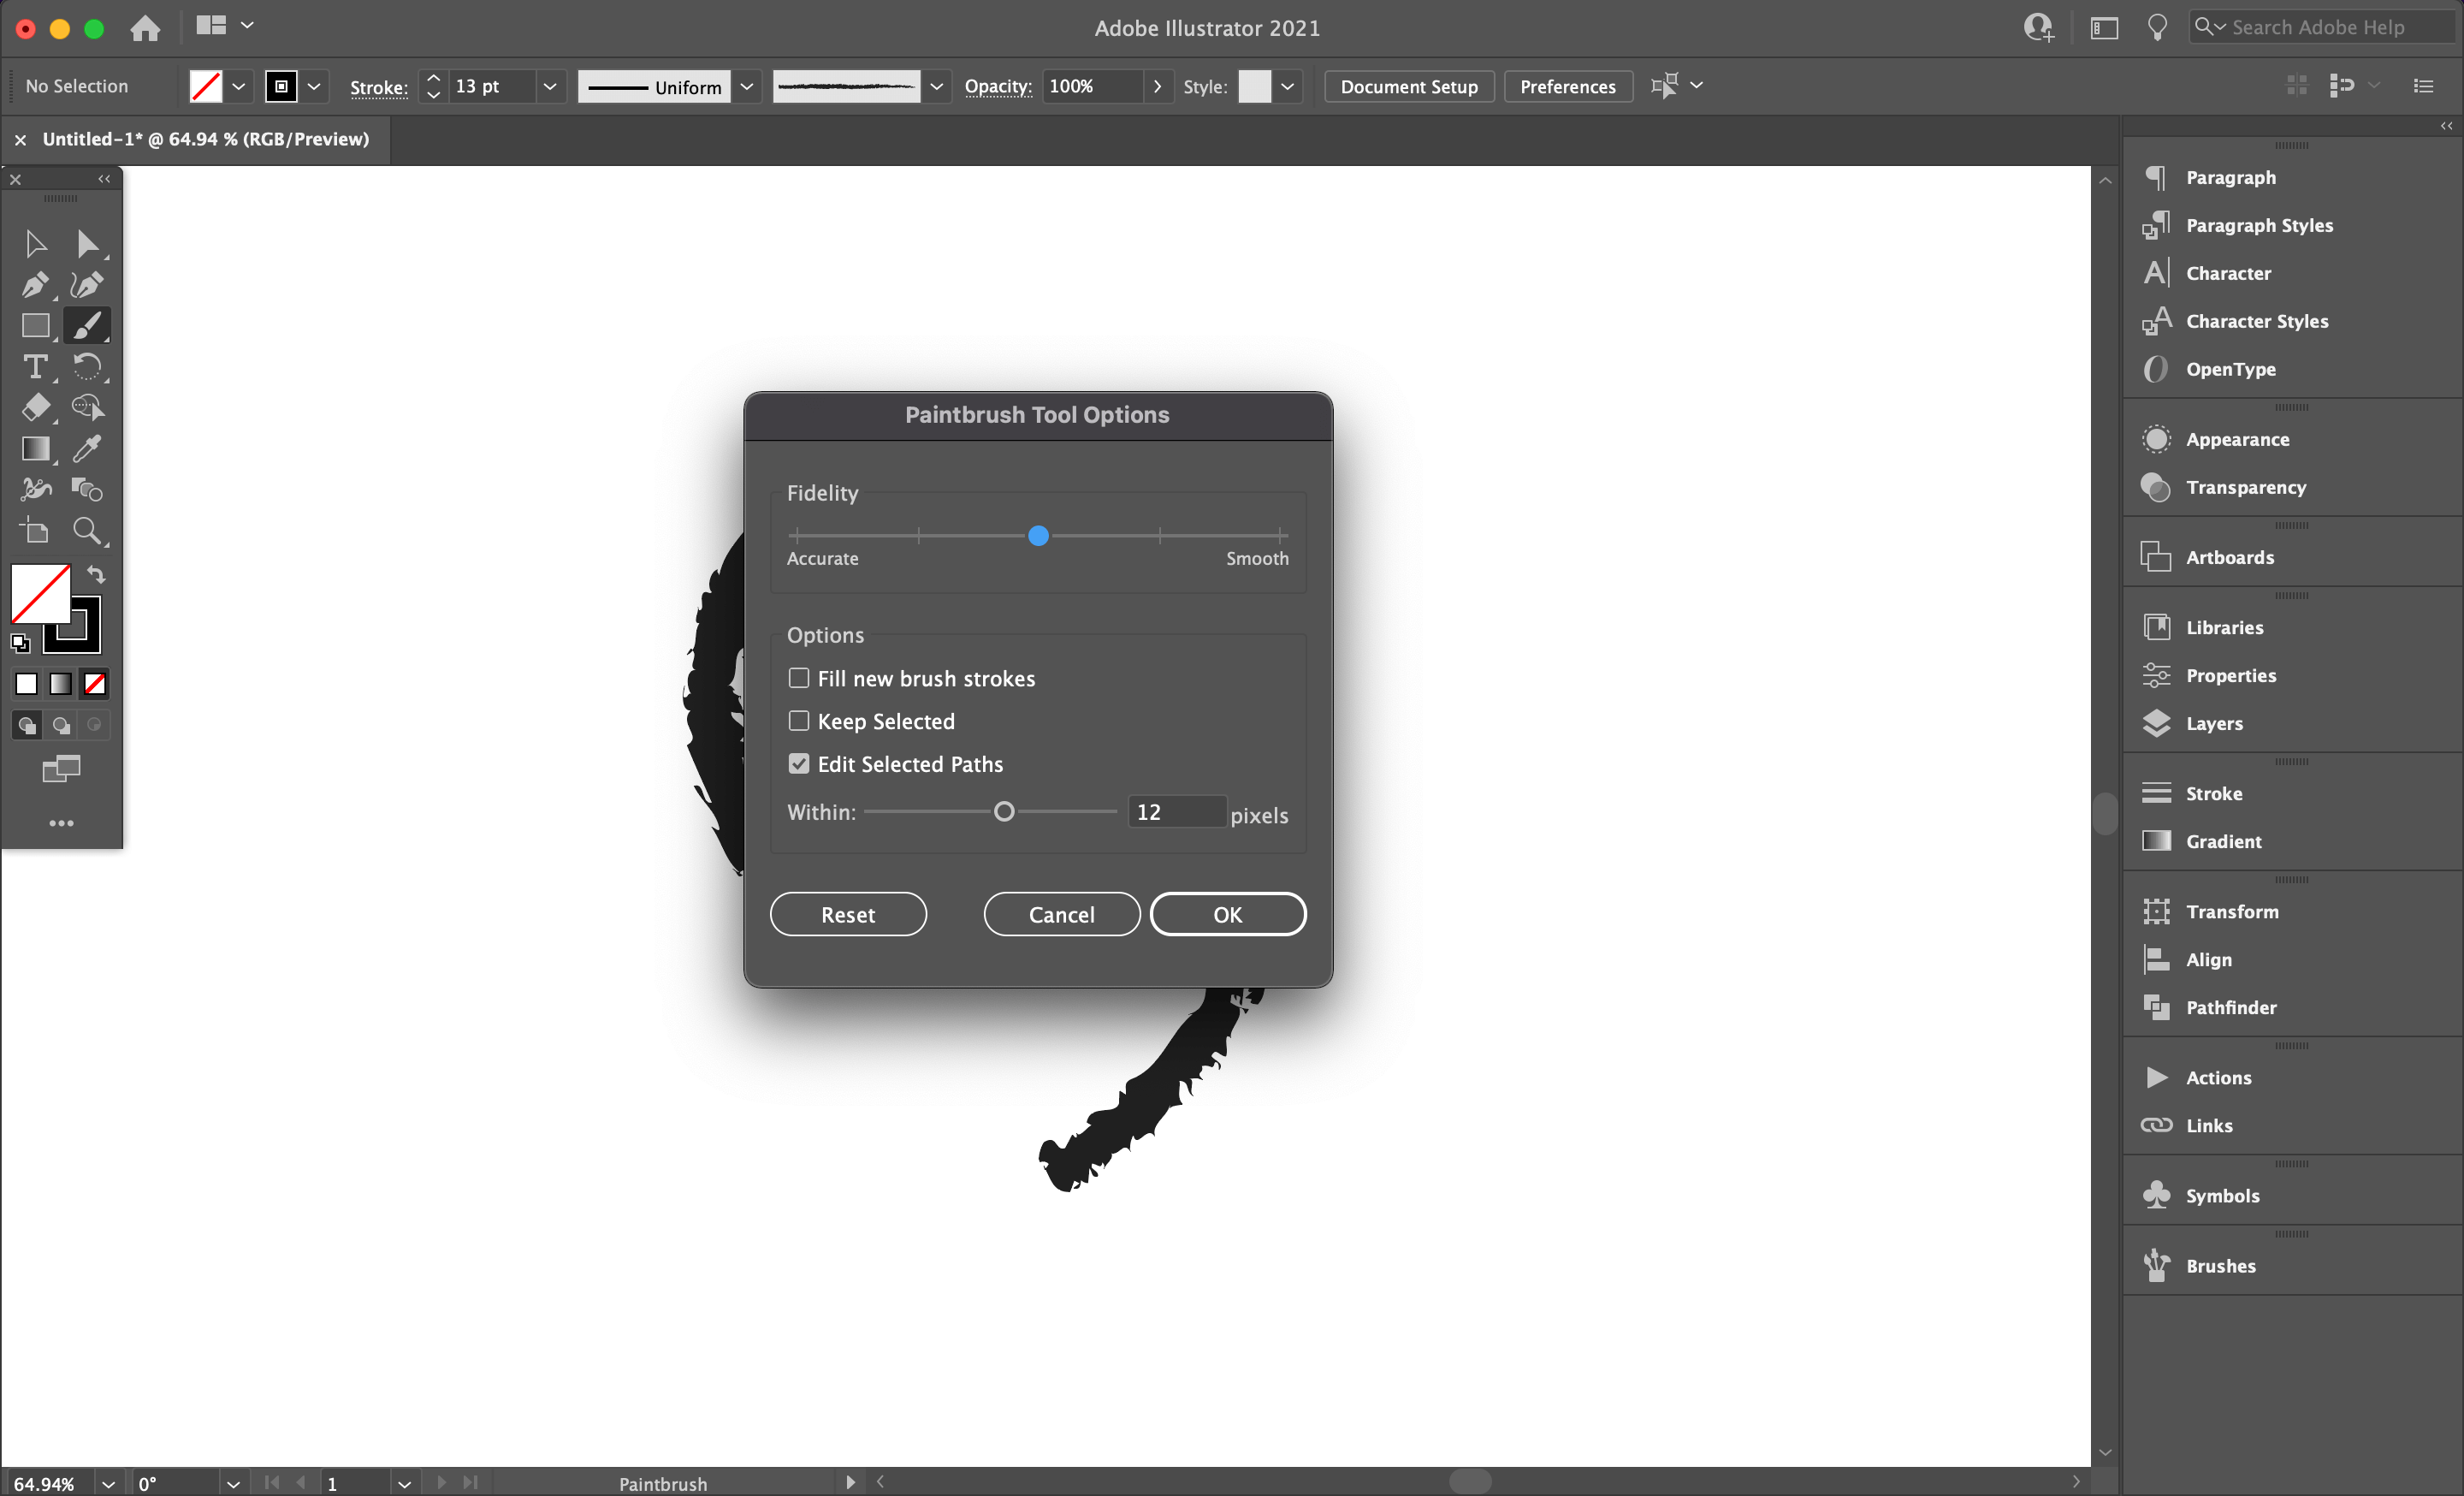
Task: Open Change Screen Mode icon
Action: 61,769
